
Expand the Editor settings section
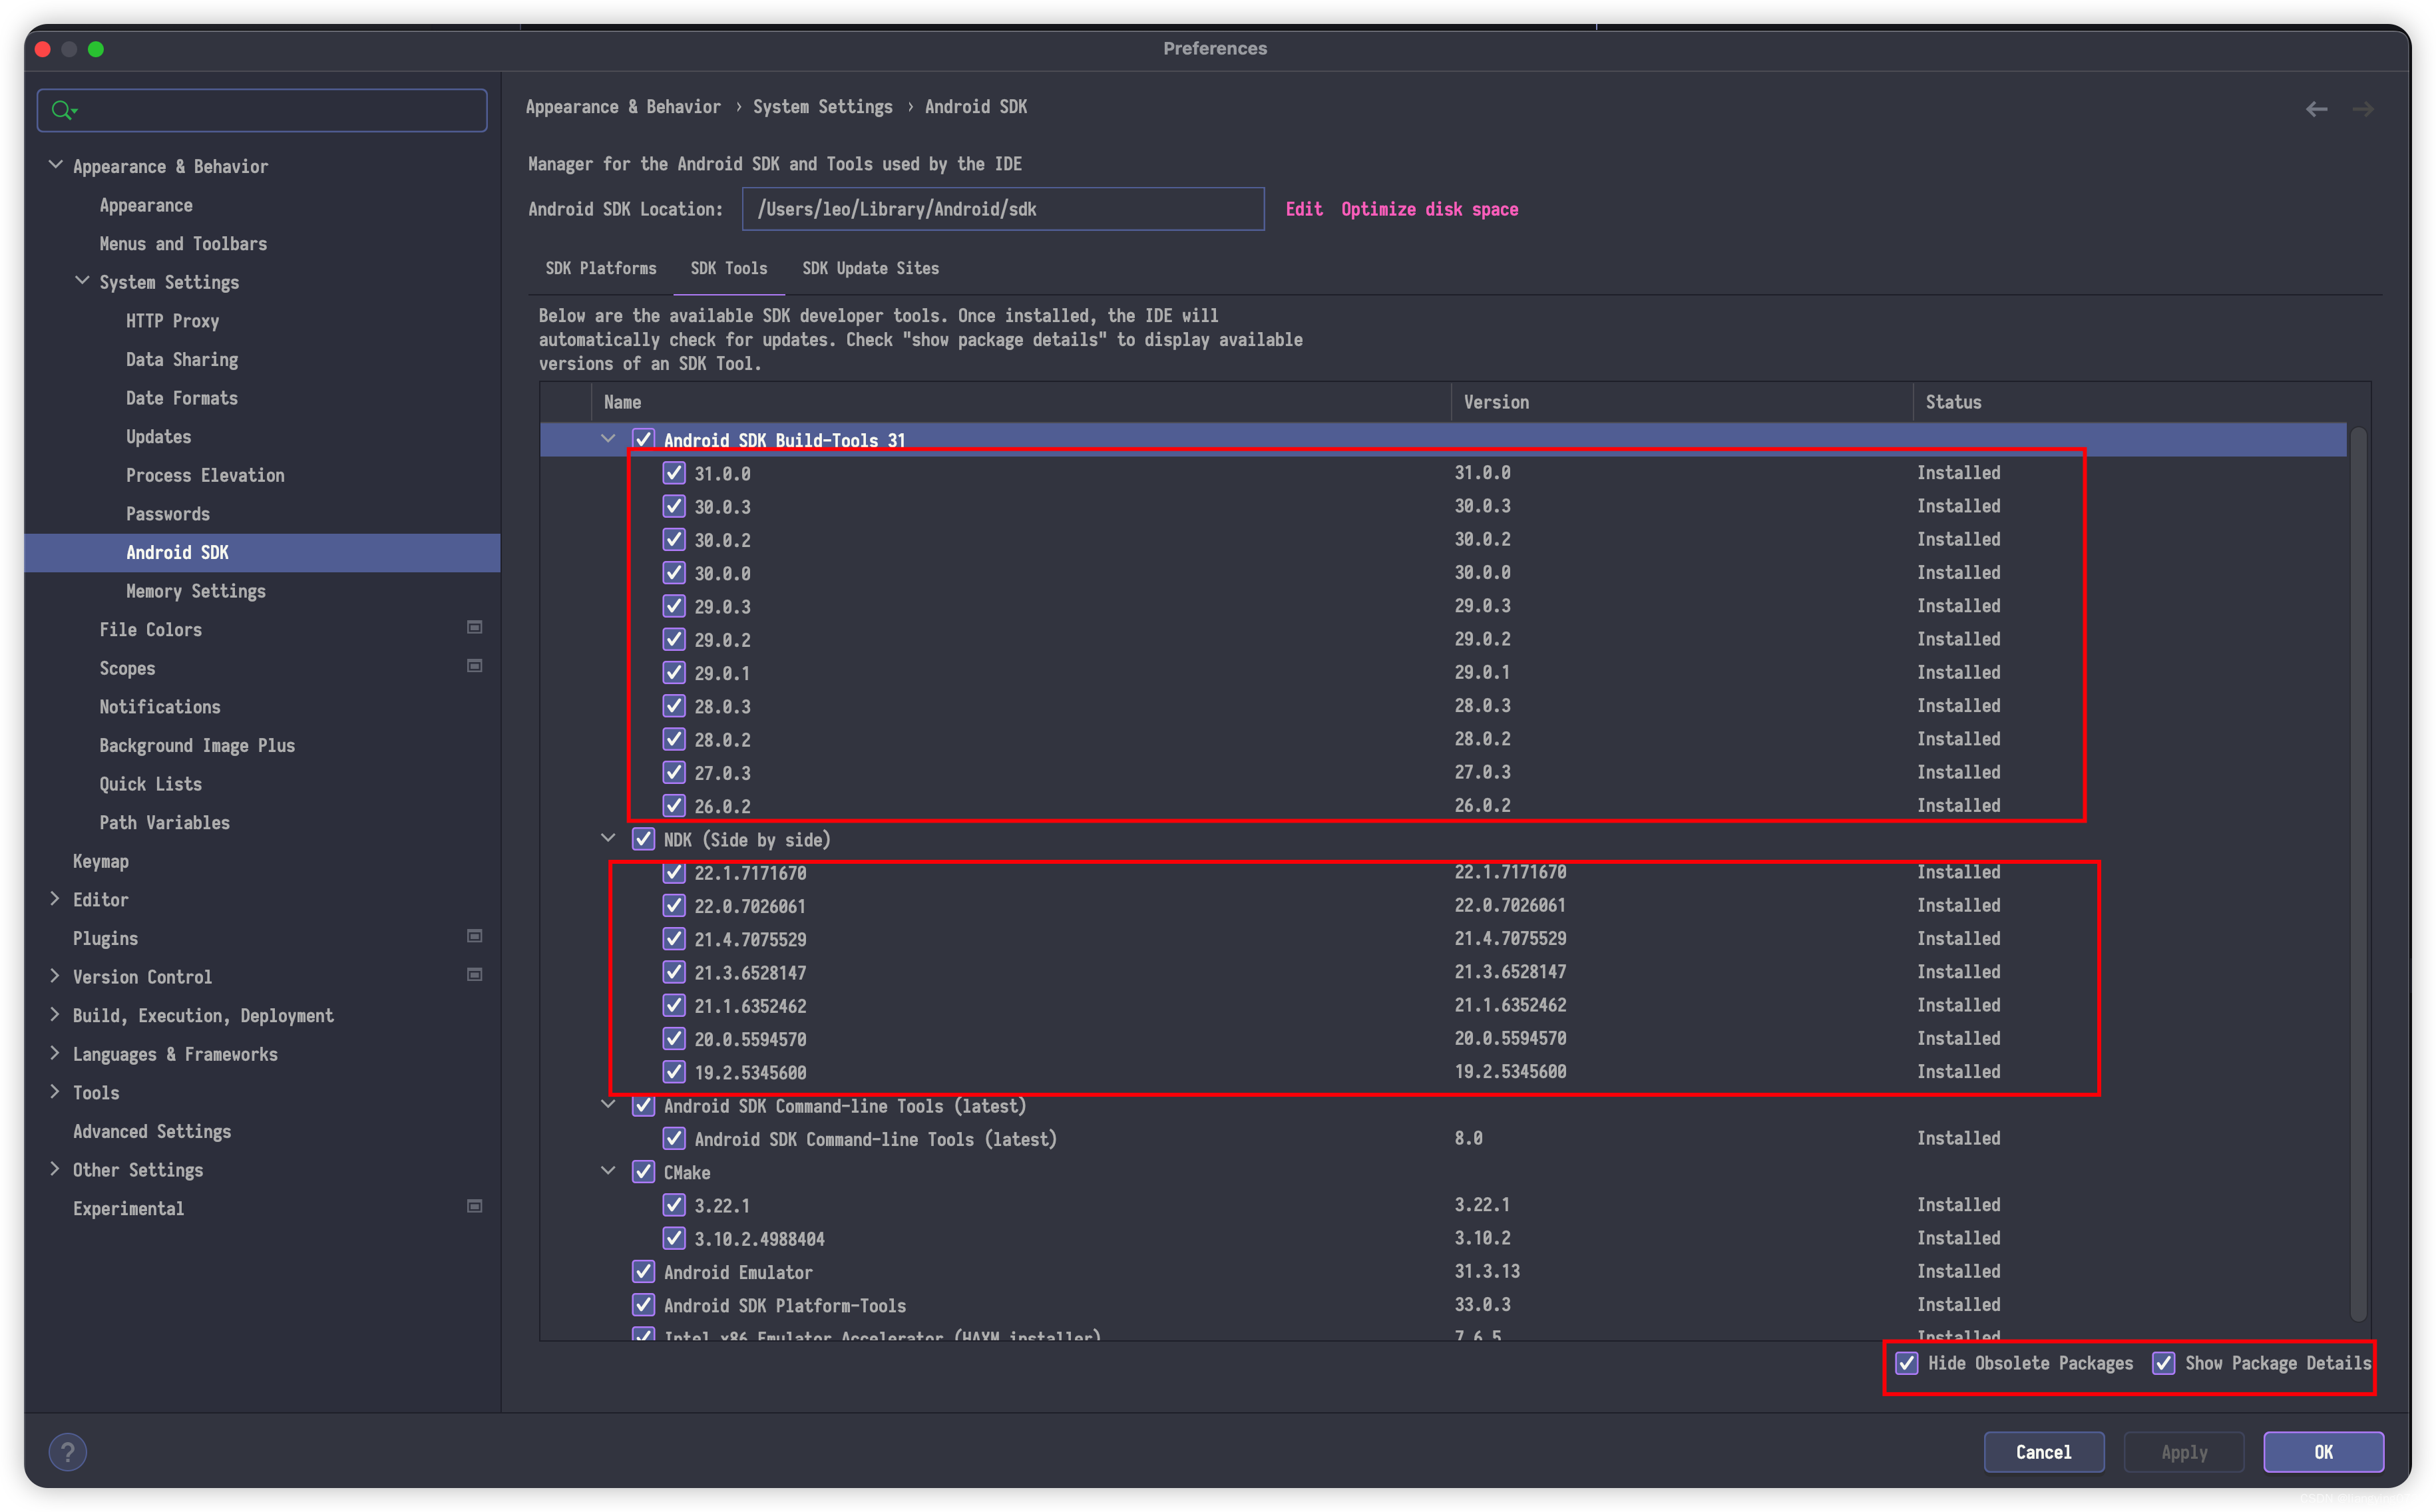point(55,899)
